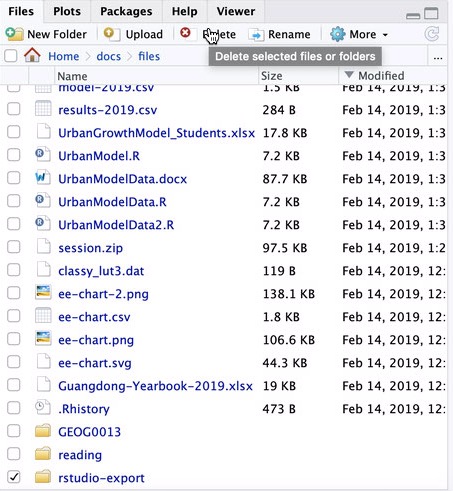The image size is (453, 491).
Task: Open the More dropdown arrow
Action: 385,35
